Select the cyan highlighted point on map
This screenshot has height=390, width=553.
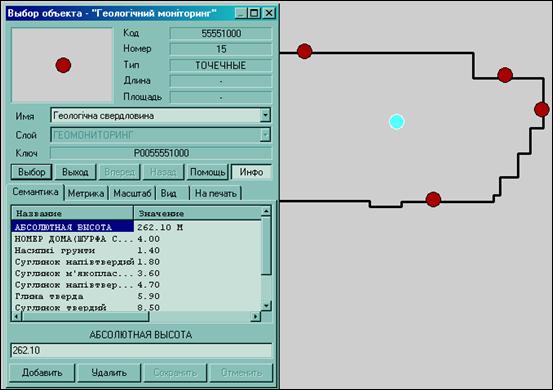[397, 122]
